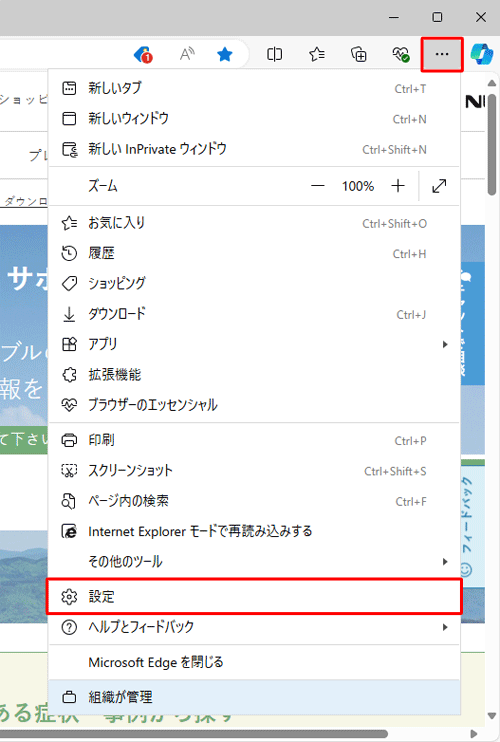500x742 pixels.
Task: Activate the Read aloud icon
Action: pyautogui.click(x=187, y=54)
